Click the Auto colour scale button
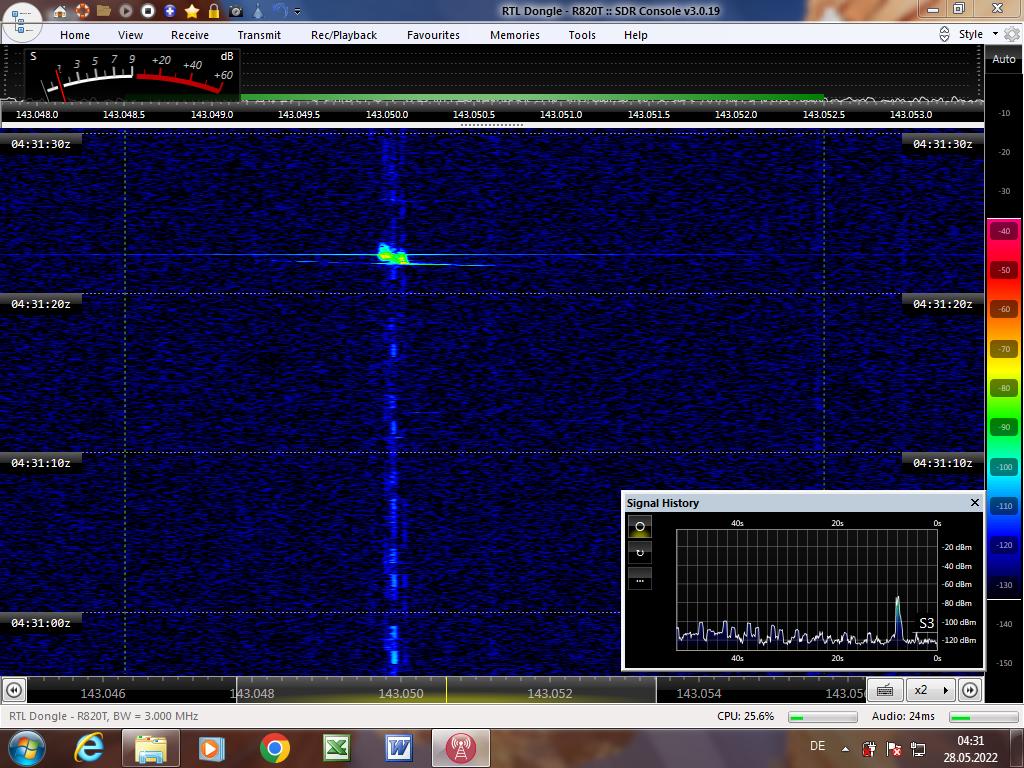The height and width of the screenshot is (768, 1024). (x=1004, y=59)
